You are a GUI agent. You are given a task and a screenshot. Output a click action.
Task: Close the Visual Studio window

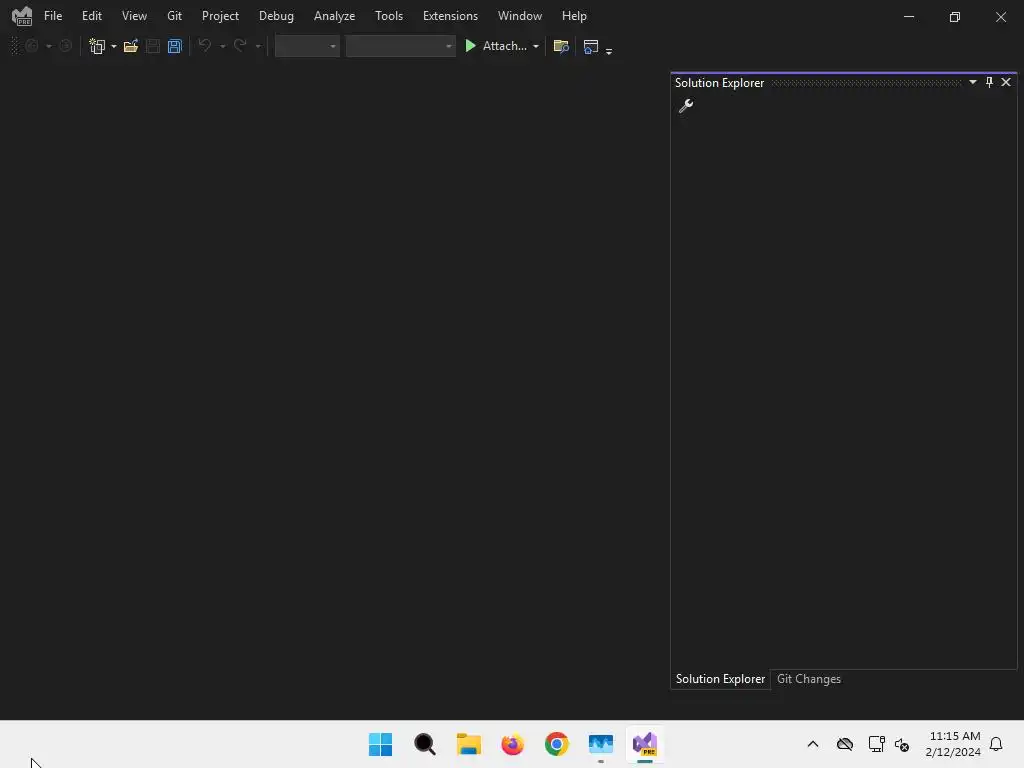1000,16
